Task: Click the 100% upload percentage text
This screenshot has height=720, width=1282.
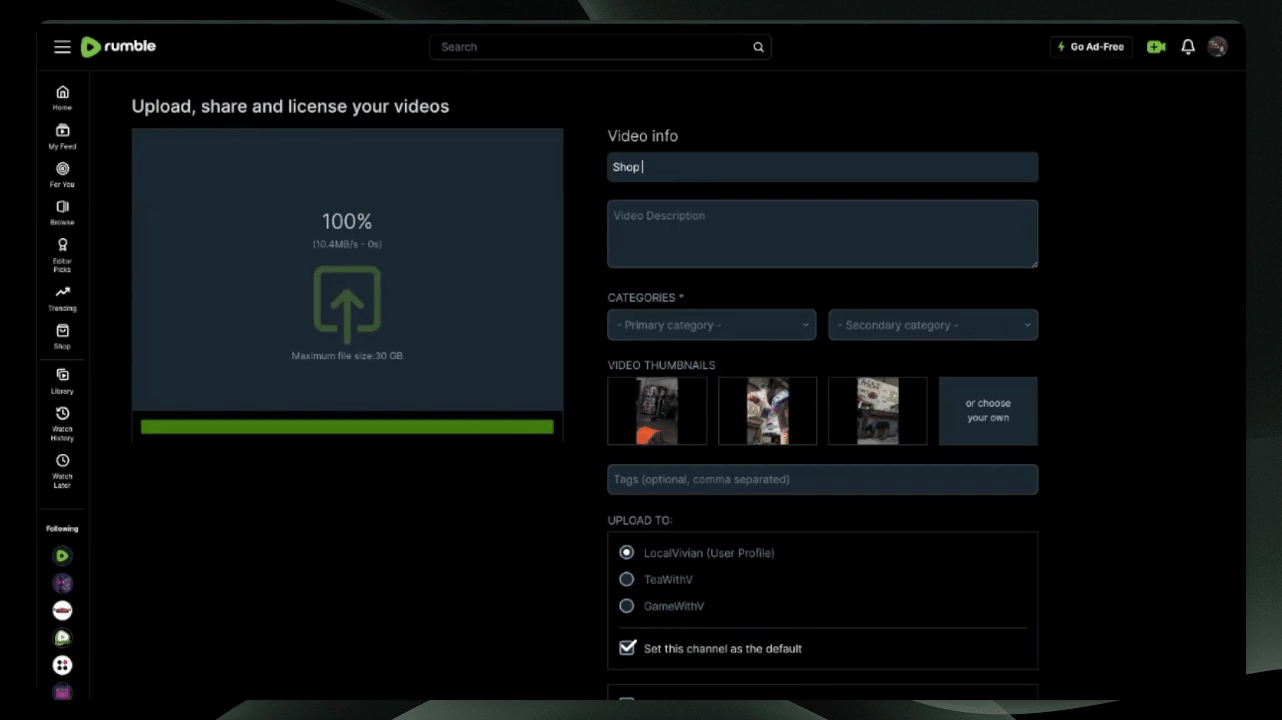Action: click(347, 221)
